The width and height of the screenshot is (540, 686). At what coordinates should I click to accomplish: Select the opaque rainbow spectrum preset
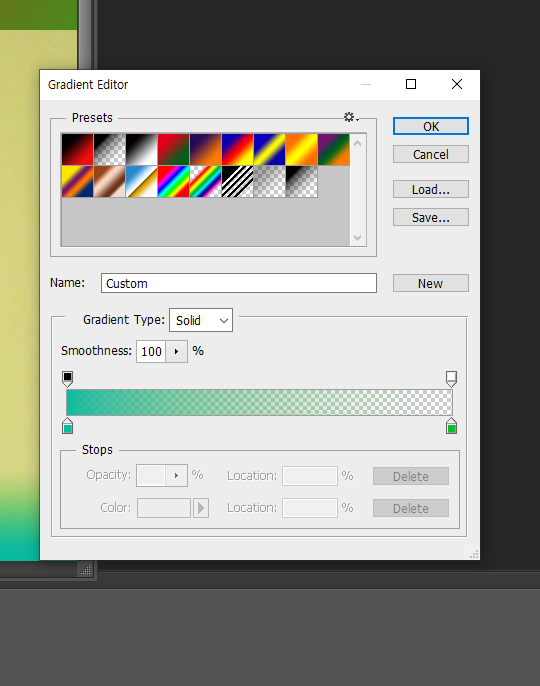173,182
